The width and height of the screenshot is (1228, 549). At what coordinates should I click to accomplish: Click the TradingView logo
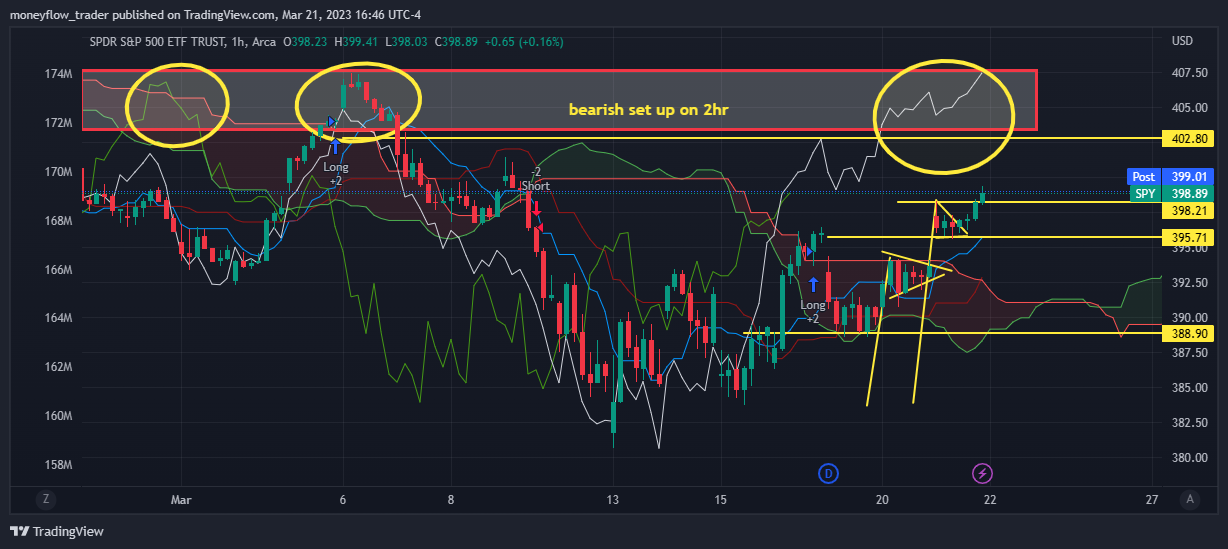[x=57, y=531]
